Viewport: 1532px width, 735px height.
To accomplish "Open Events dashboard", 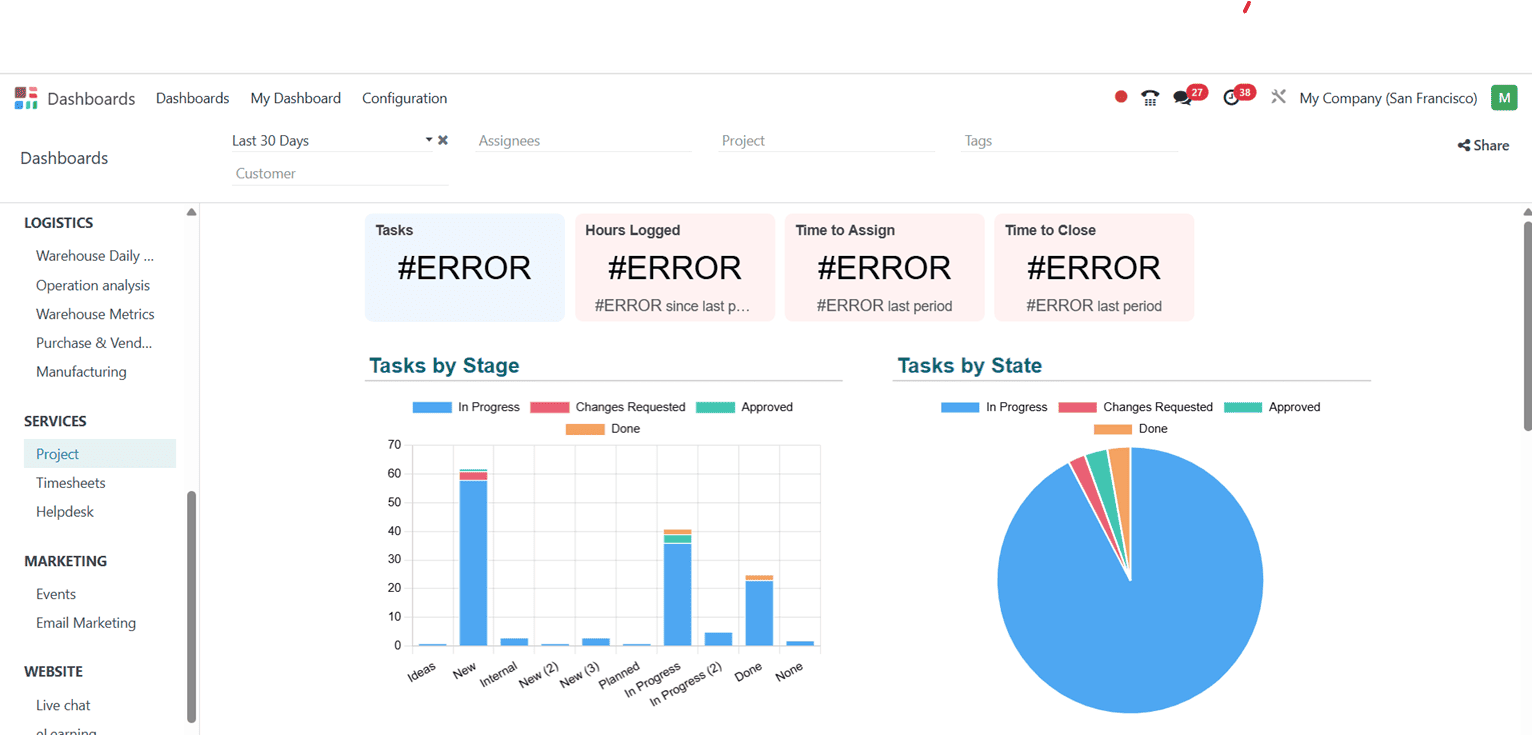I will click(56, 594).
